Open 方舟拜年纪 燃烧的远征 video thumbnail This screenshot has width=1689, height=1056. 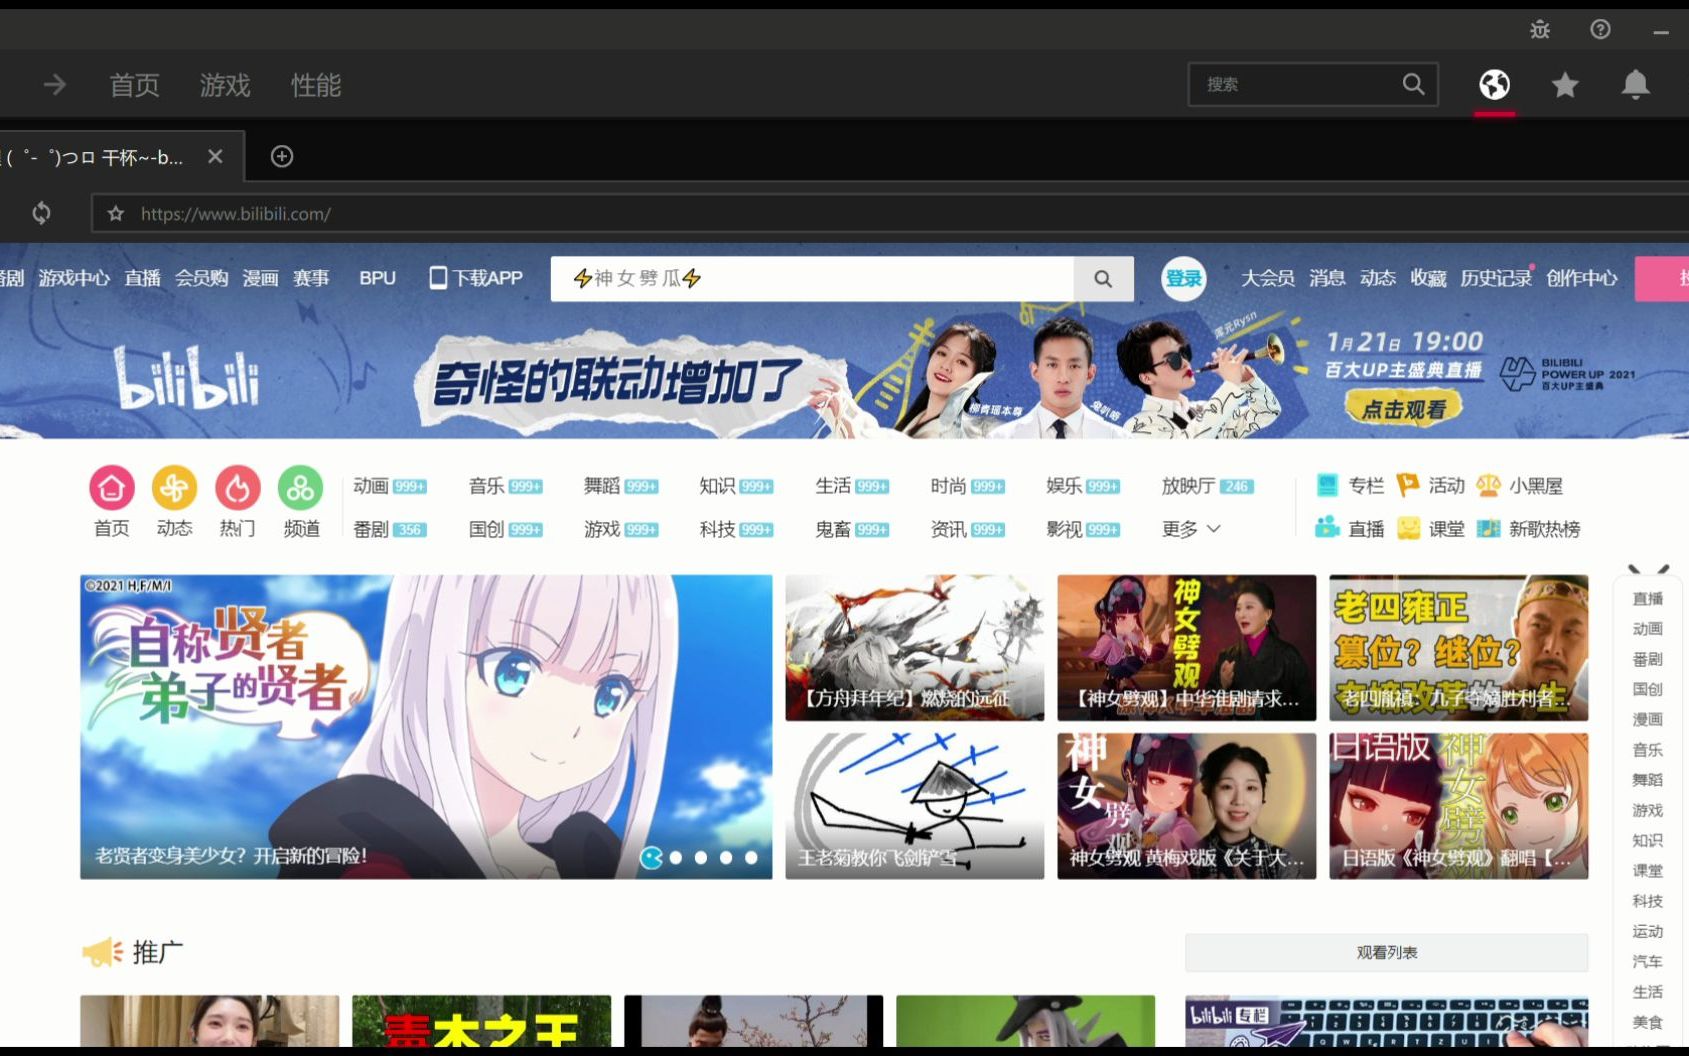[914, 648]
